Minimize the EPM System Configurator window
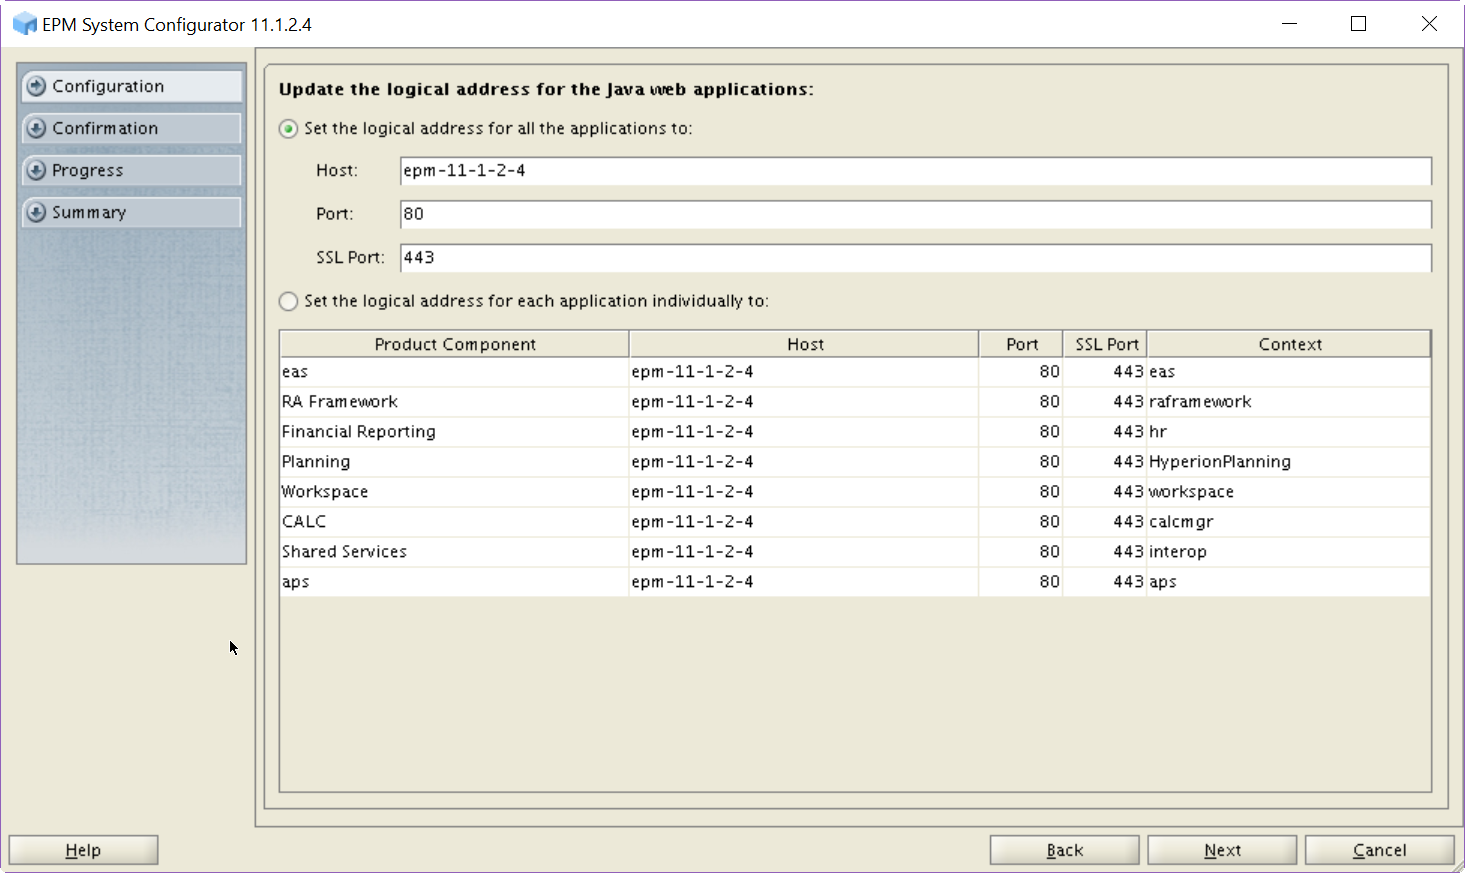The width and height of the screenshot is (1465, 873). [x=1290, y=24]
